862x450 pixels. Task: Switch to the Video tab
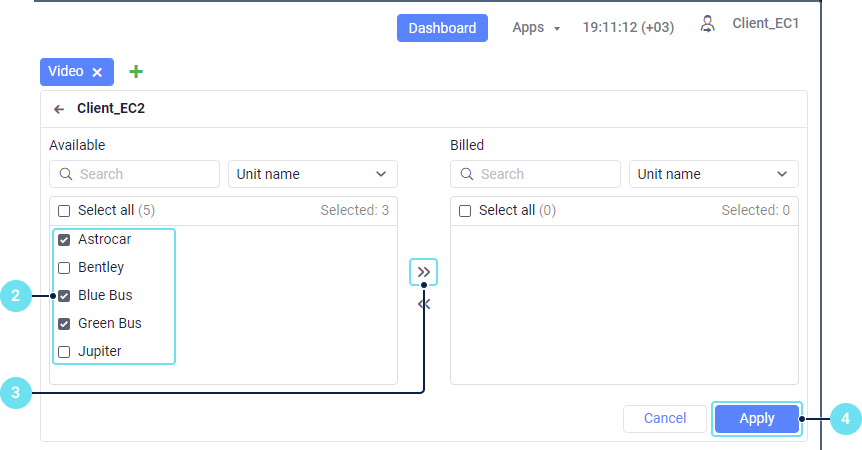tap(66, 72)
